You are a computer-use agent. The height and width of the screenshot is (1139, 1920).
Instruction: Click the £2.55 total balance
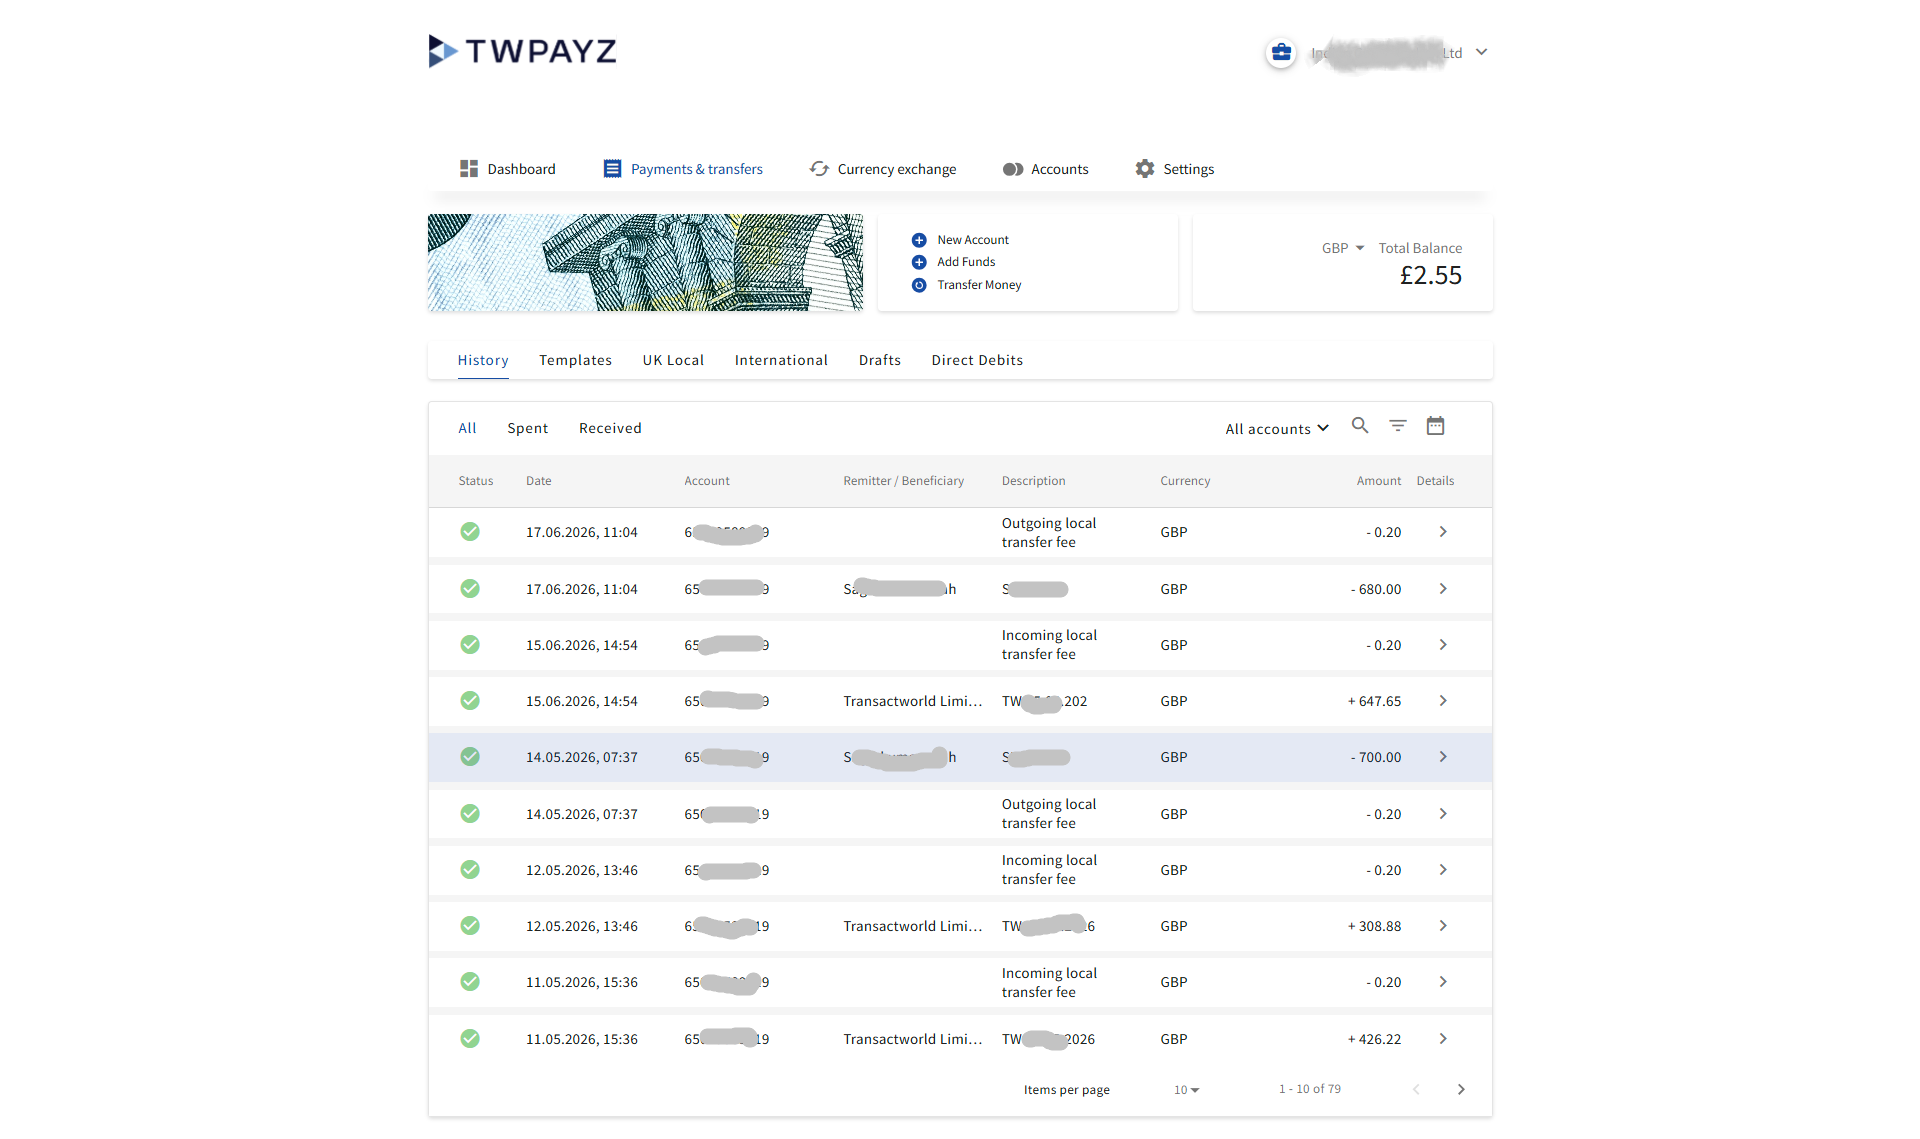coord(1430,275)
